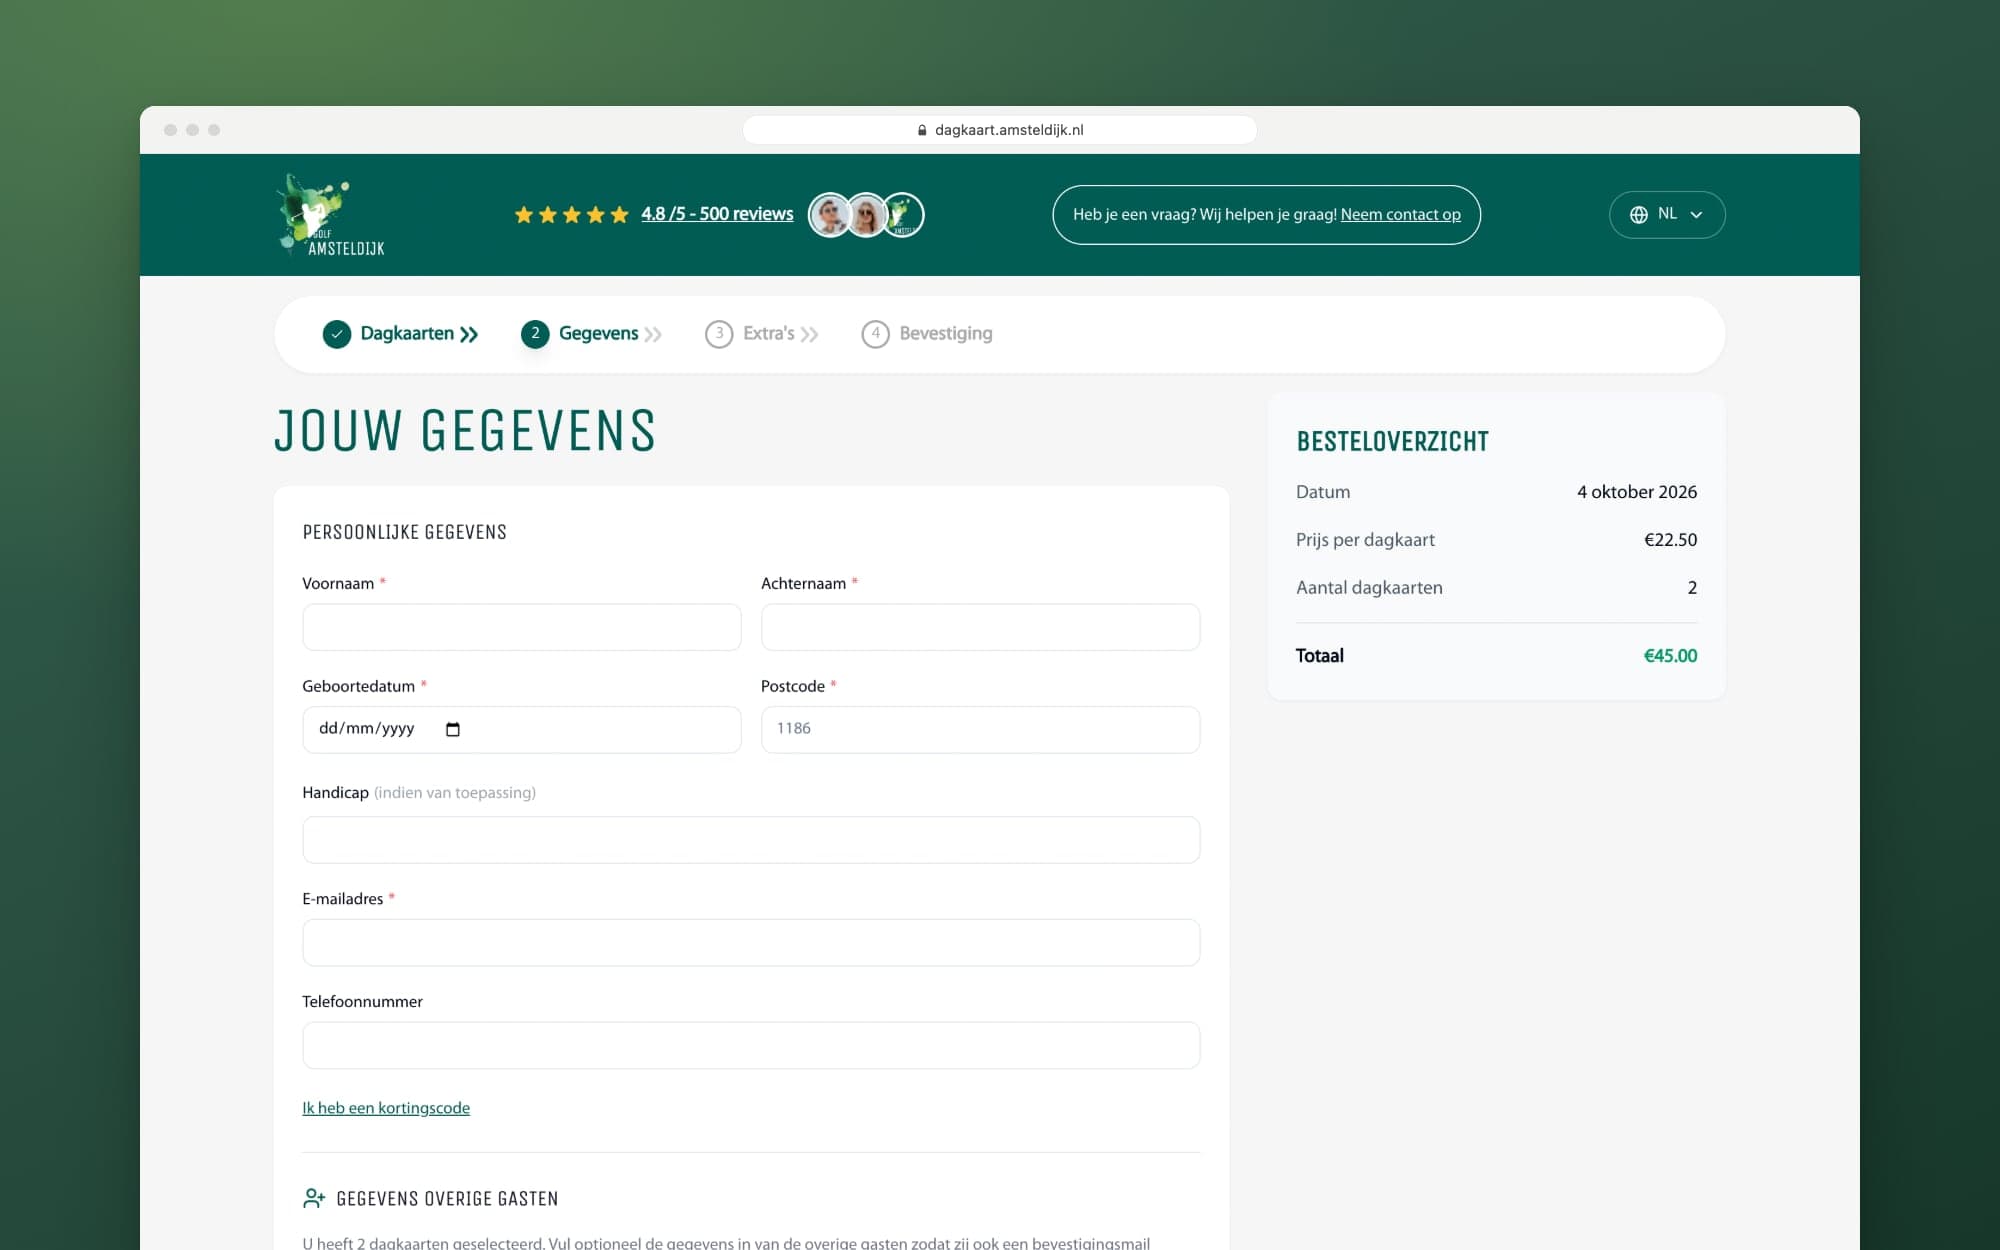Open the calendar picker for Geboortedatum
The image size is (2000, 1250).
(453, 730)
